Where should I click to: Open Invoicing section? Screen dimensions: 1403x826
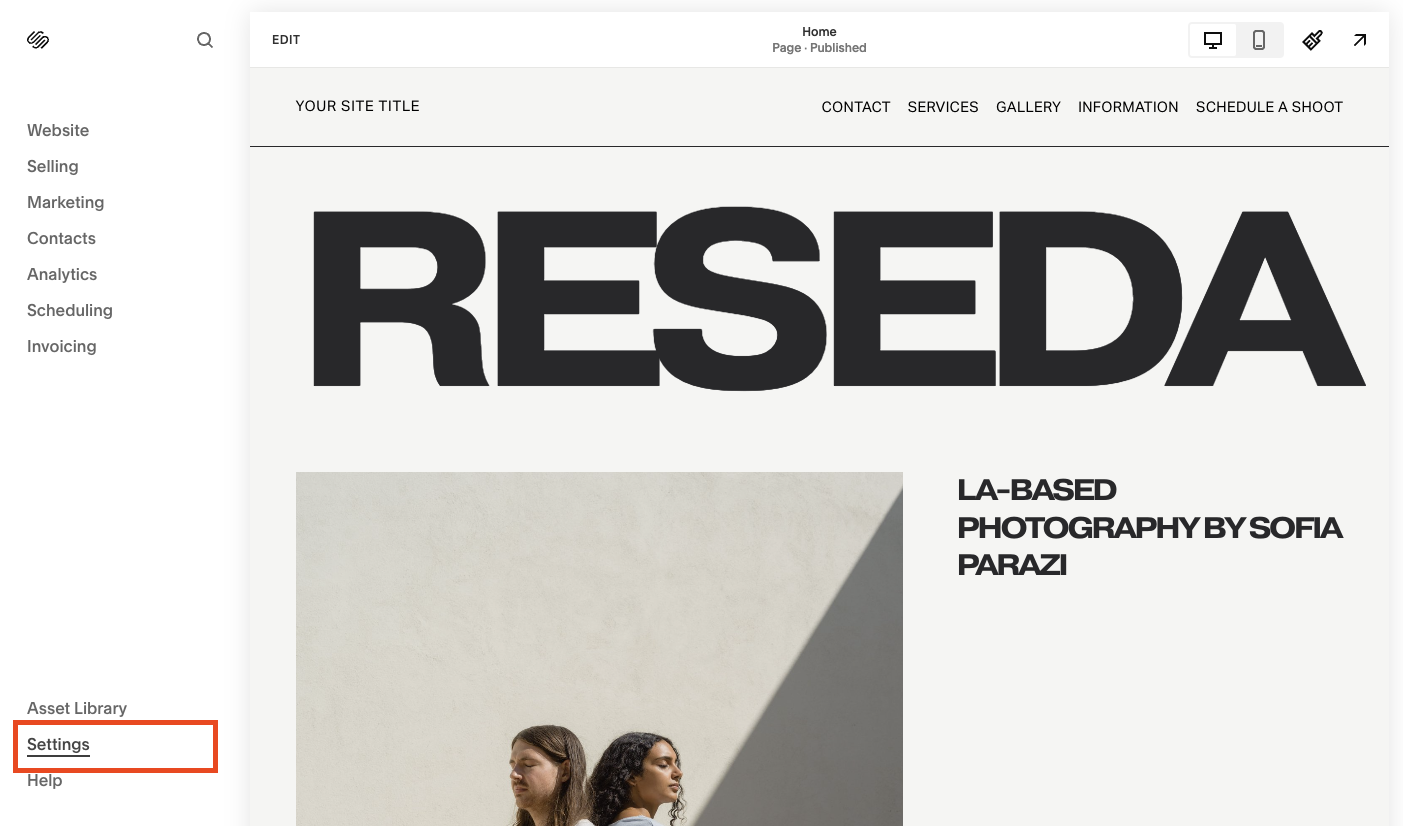pyautogui.click(x=62, y=346)
